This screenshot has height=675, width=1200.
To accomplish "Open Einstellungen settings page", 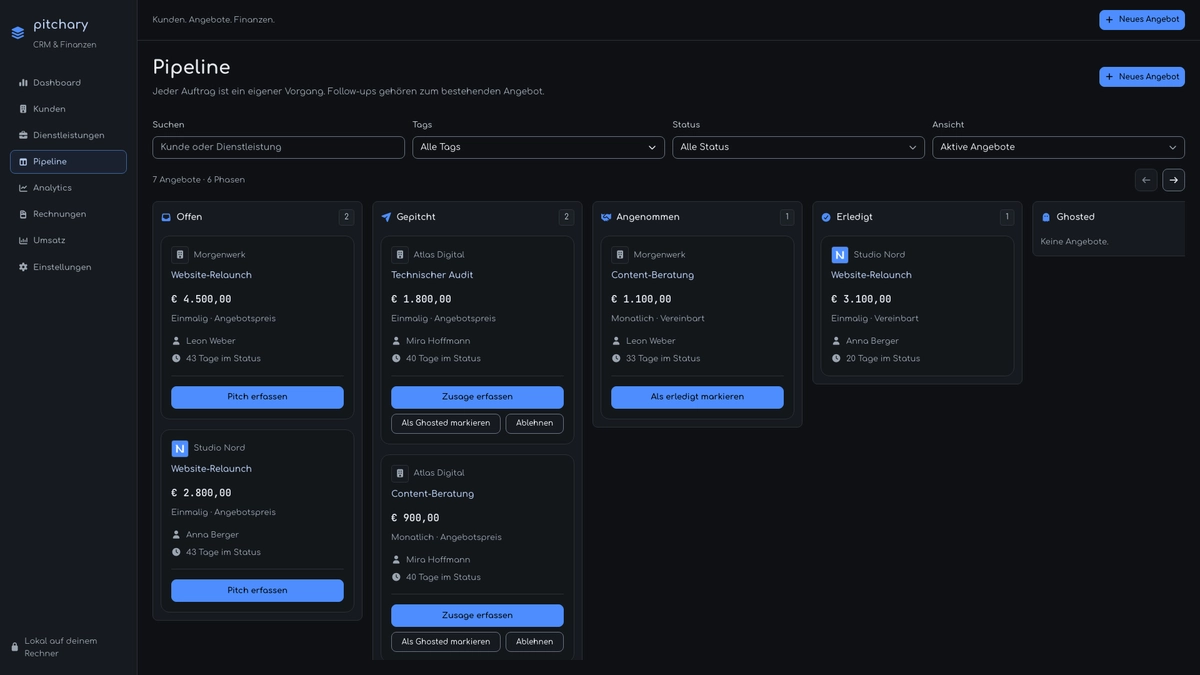I will coord(68,267).
